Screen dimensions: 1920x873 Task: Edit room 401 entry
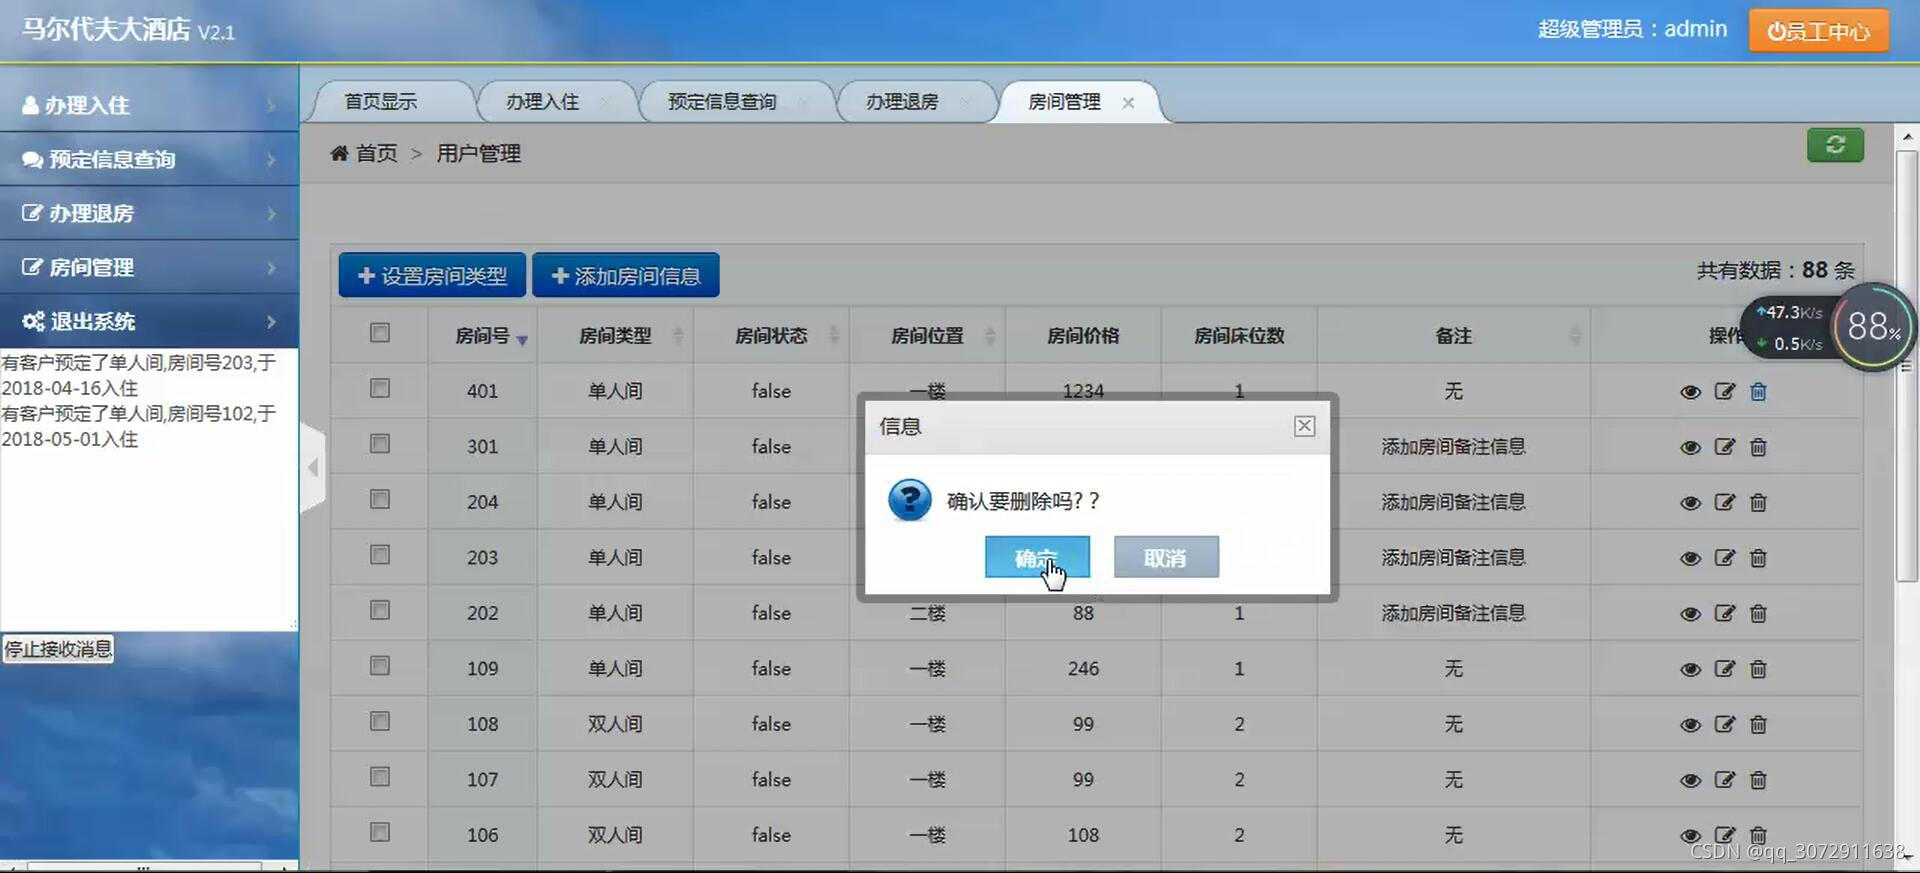[x=1725, y=391]
